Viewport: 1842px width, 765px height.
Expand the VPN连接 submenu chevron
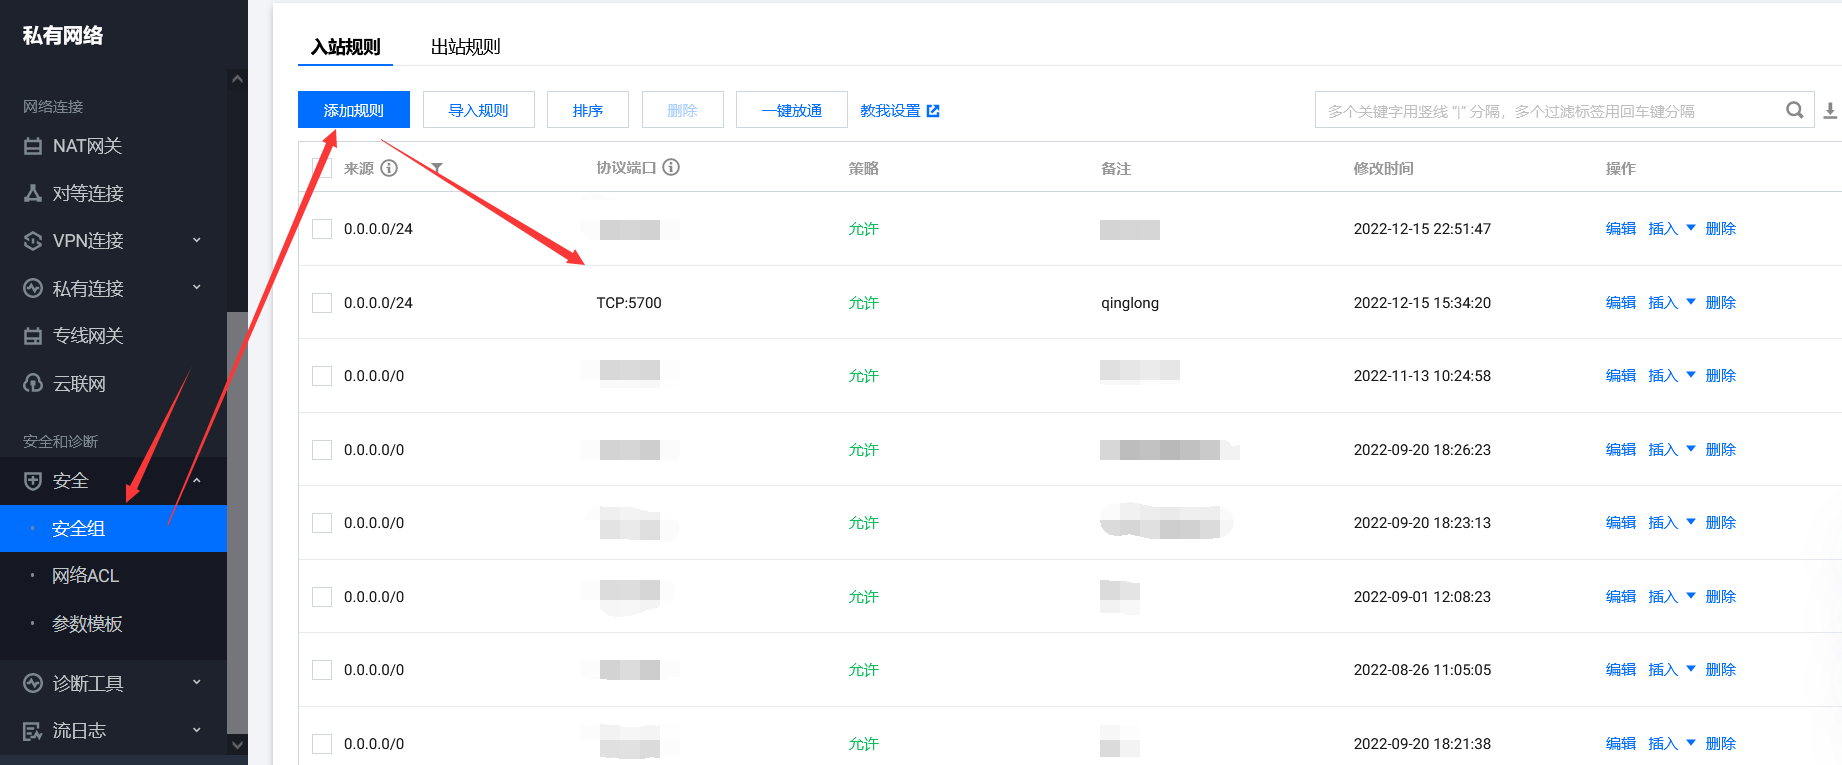tap(197, 240)
